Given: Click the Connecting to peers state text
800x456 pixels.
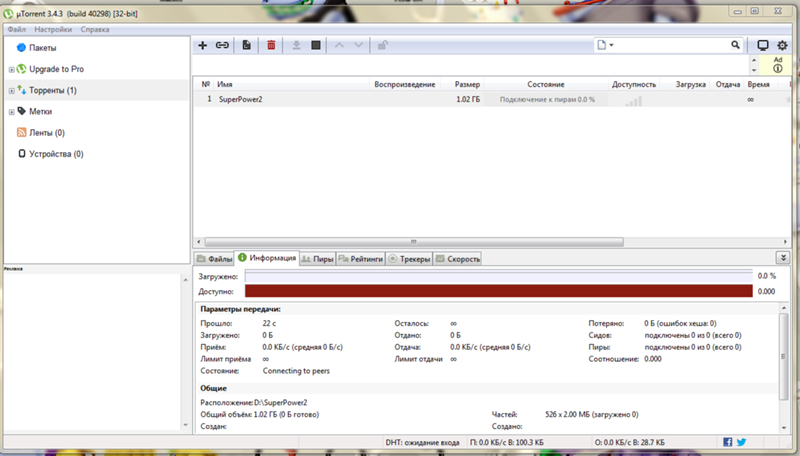Looking at the screenshot, I should pos(296,371).
